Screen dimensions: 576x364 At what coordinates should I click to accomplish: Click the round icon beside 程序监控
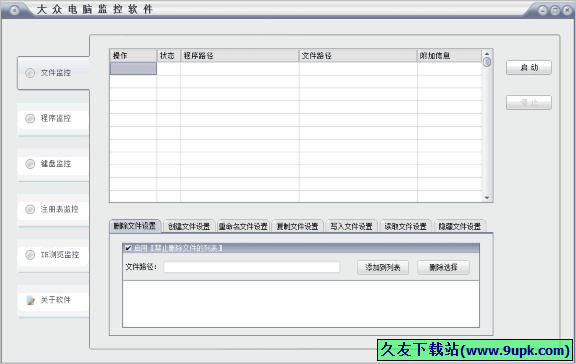tap(30, 118)
